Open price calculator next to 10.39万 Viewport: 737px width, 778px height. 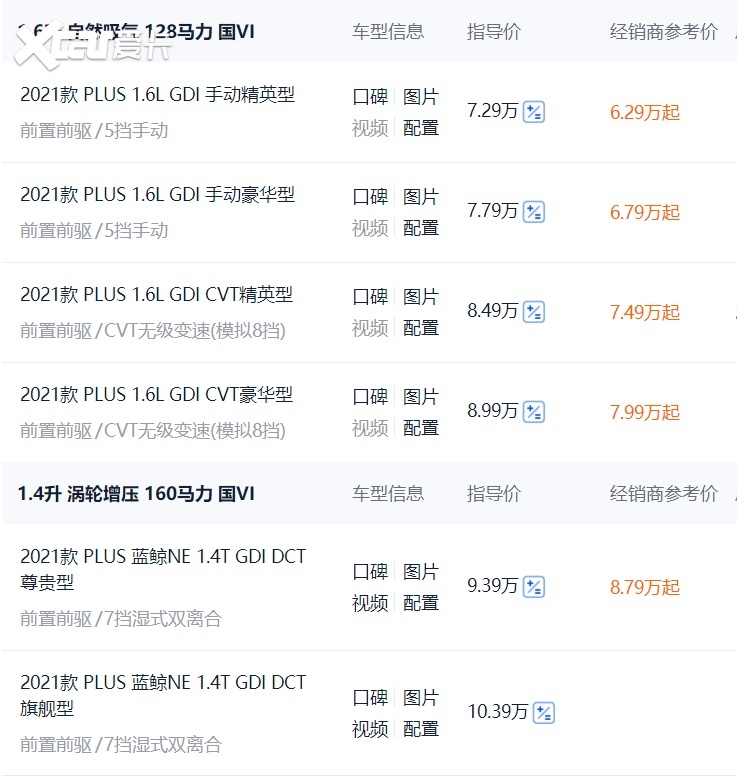(544, 713)
